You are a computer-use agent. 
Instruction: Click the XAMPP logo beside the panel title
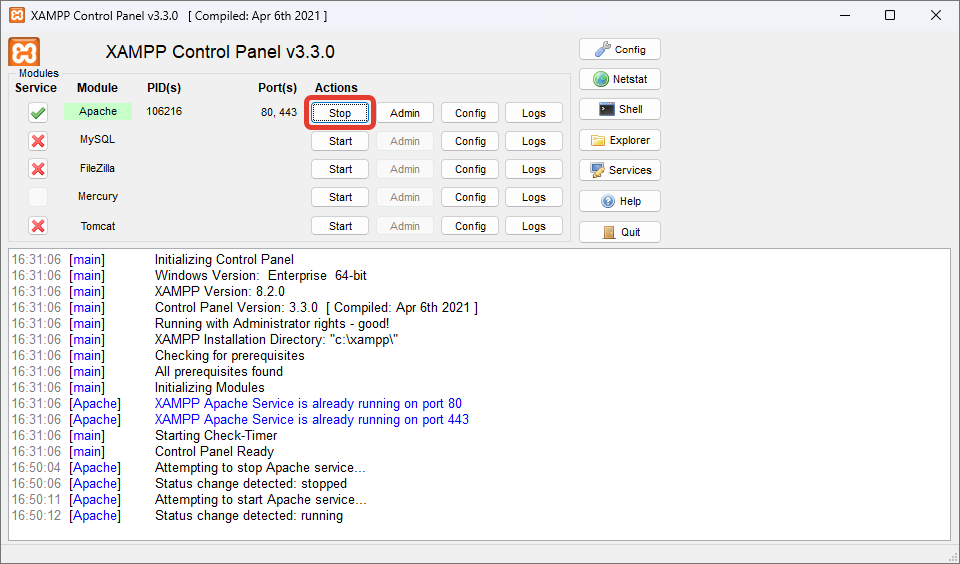[x=24, y=52]
